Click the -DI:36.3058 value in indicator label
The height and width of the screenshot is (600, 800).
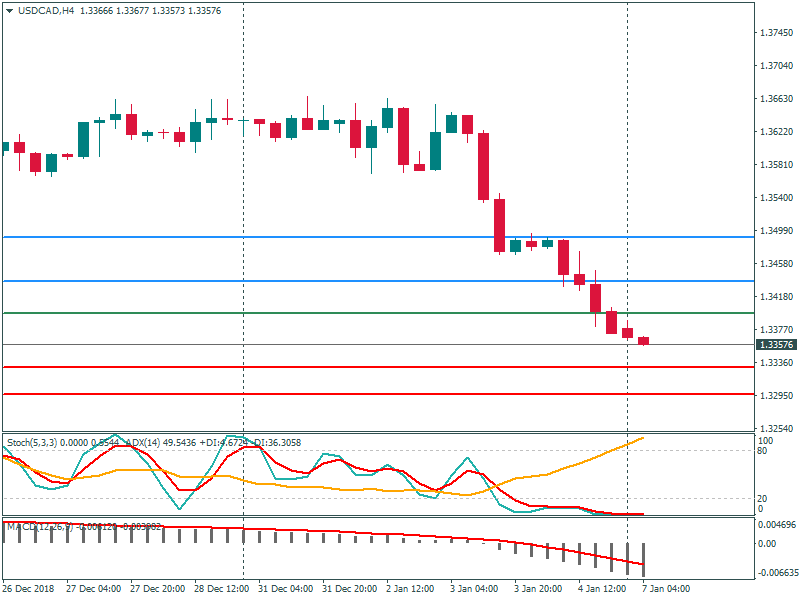276,443
